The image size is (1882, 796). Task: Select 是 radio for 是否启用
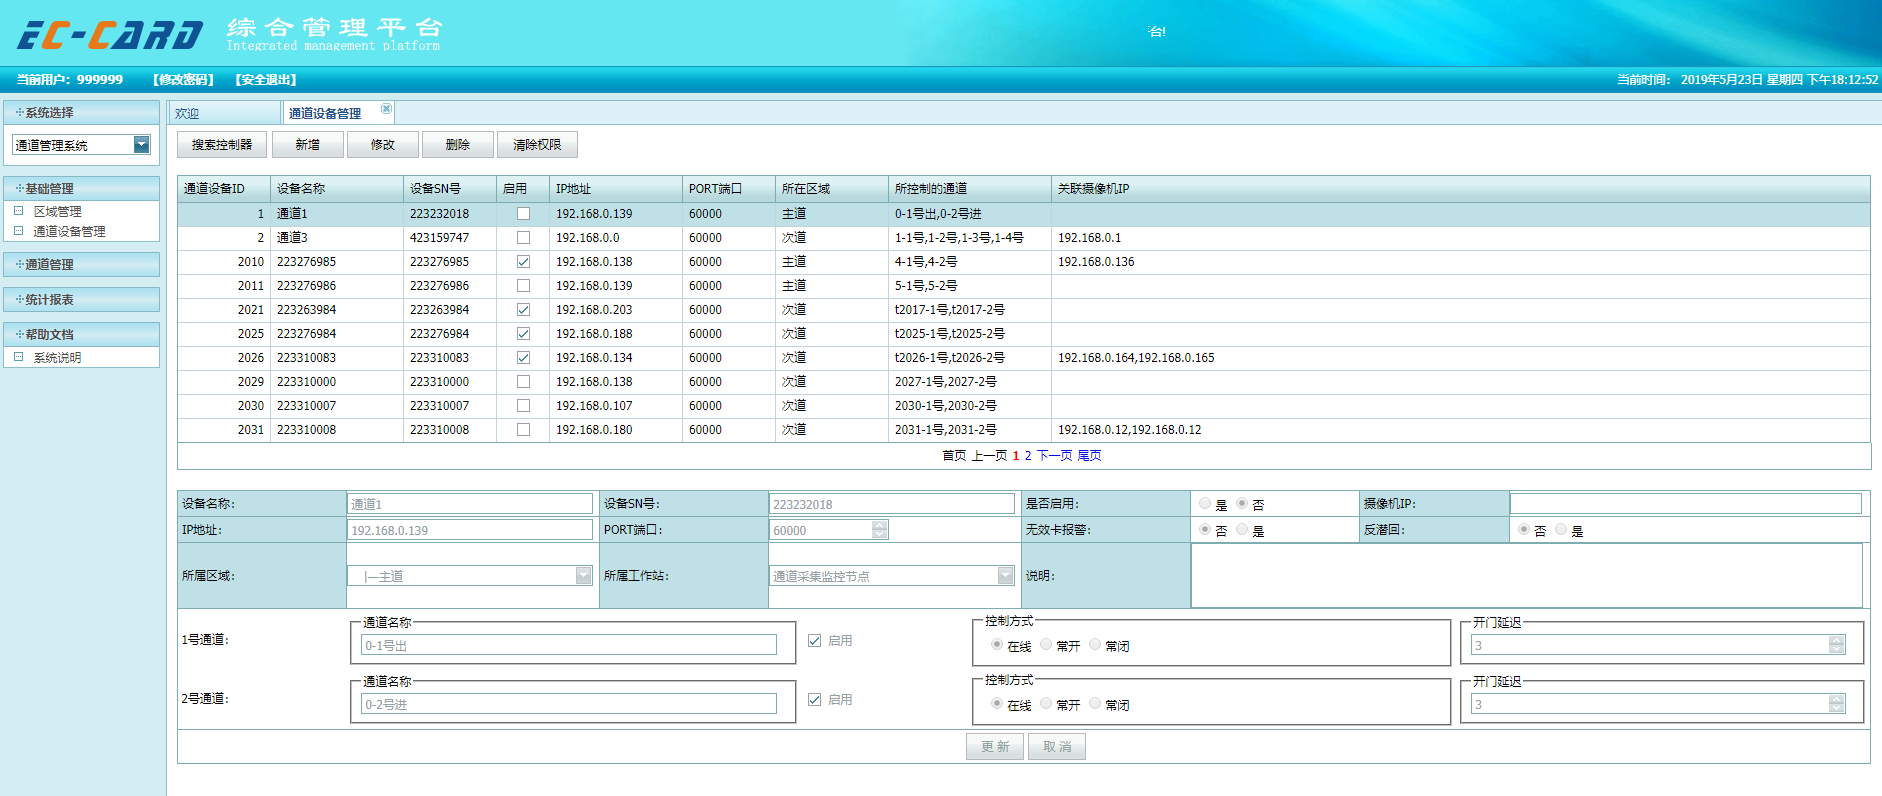coord(1205,504)
